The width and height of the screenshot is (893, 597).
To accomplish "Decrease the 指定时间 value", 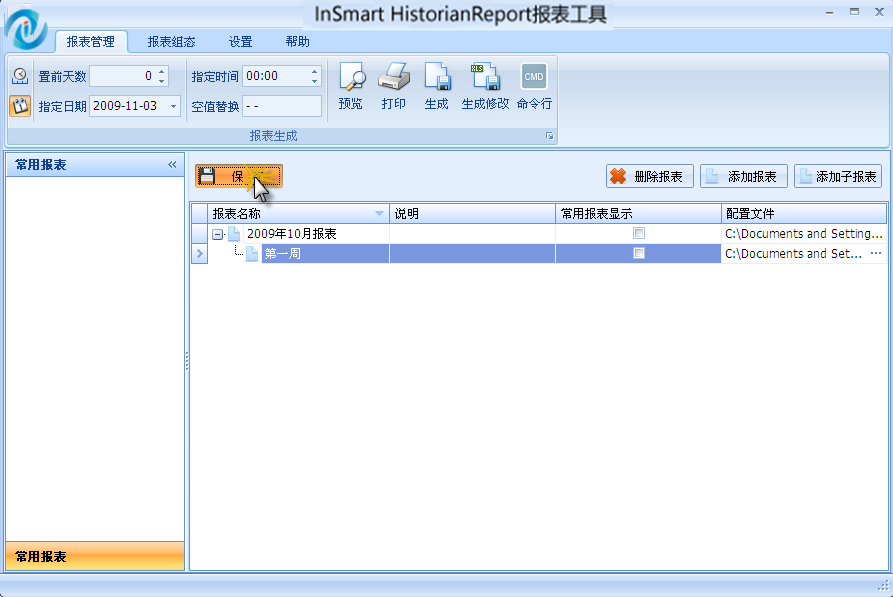I will (314, 81).
